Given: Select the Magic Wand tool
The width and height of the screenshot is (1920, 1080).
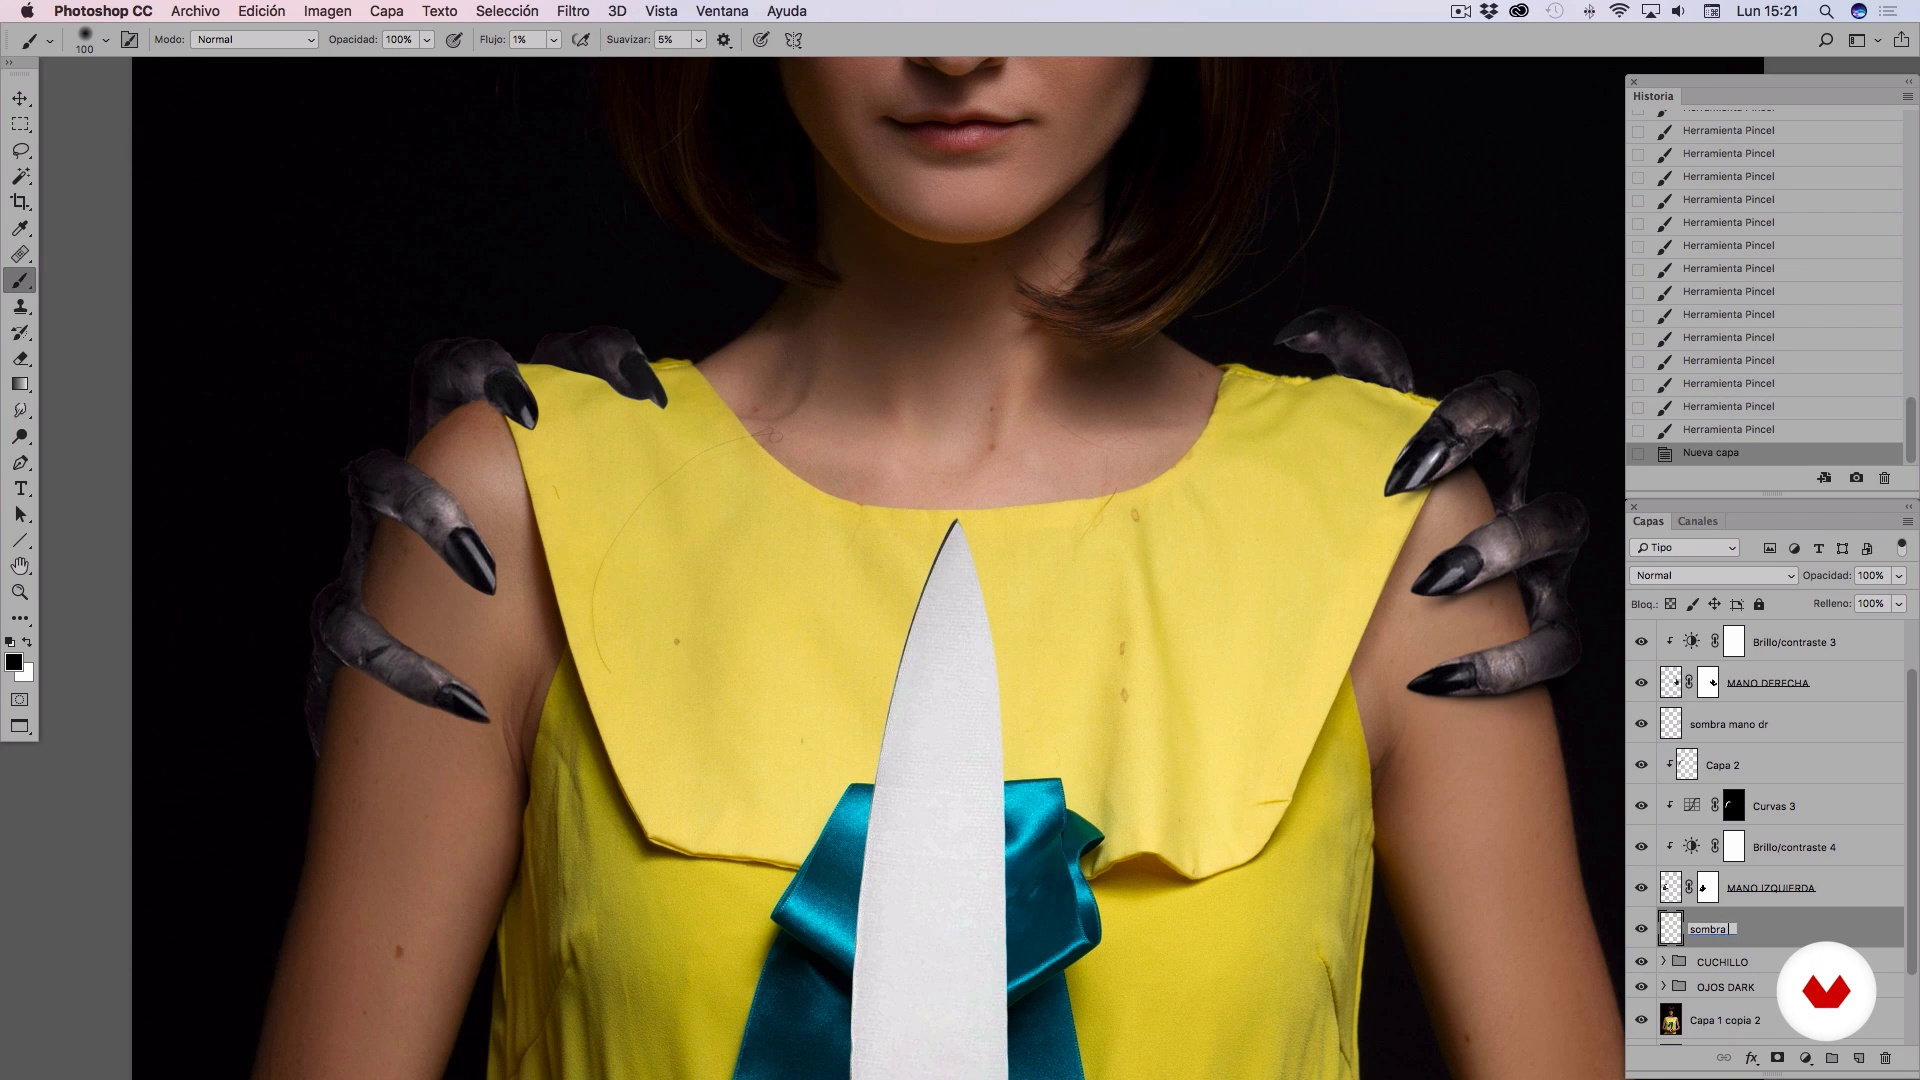Looking at the screenshot, I should (x=20, y=177).
